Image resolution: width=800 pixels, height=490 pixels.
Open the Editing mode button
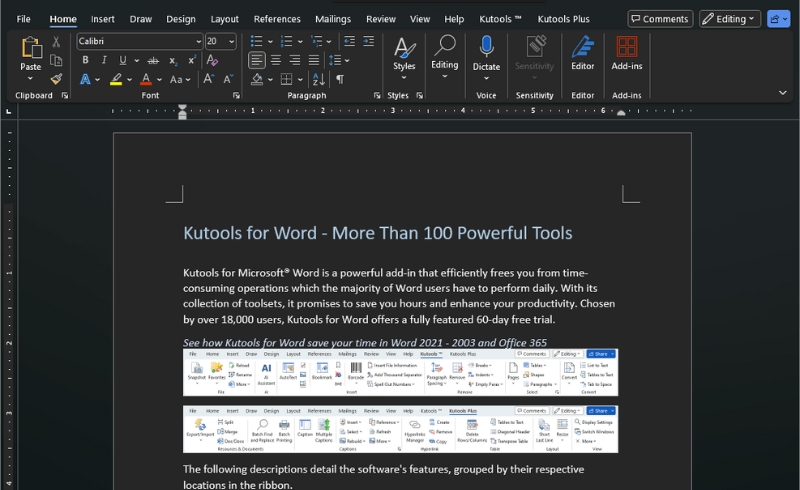tap(730, 19)
